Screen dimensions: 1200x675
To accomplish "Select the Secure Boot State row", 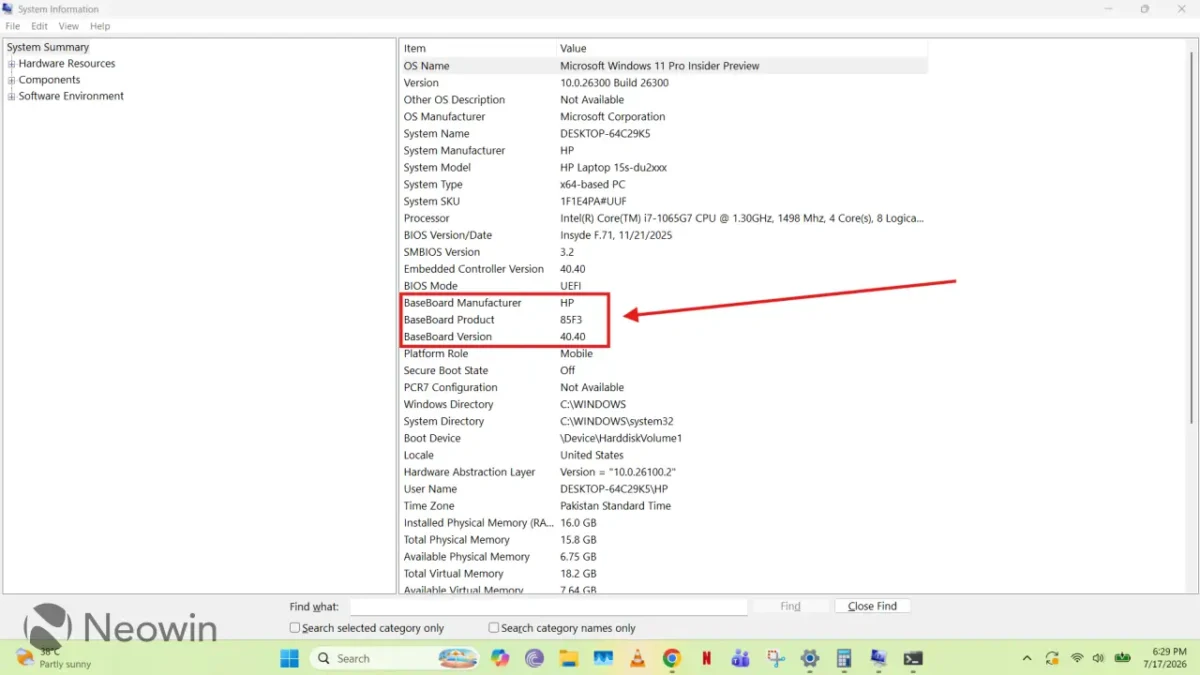I will tap(664, 371).
